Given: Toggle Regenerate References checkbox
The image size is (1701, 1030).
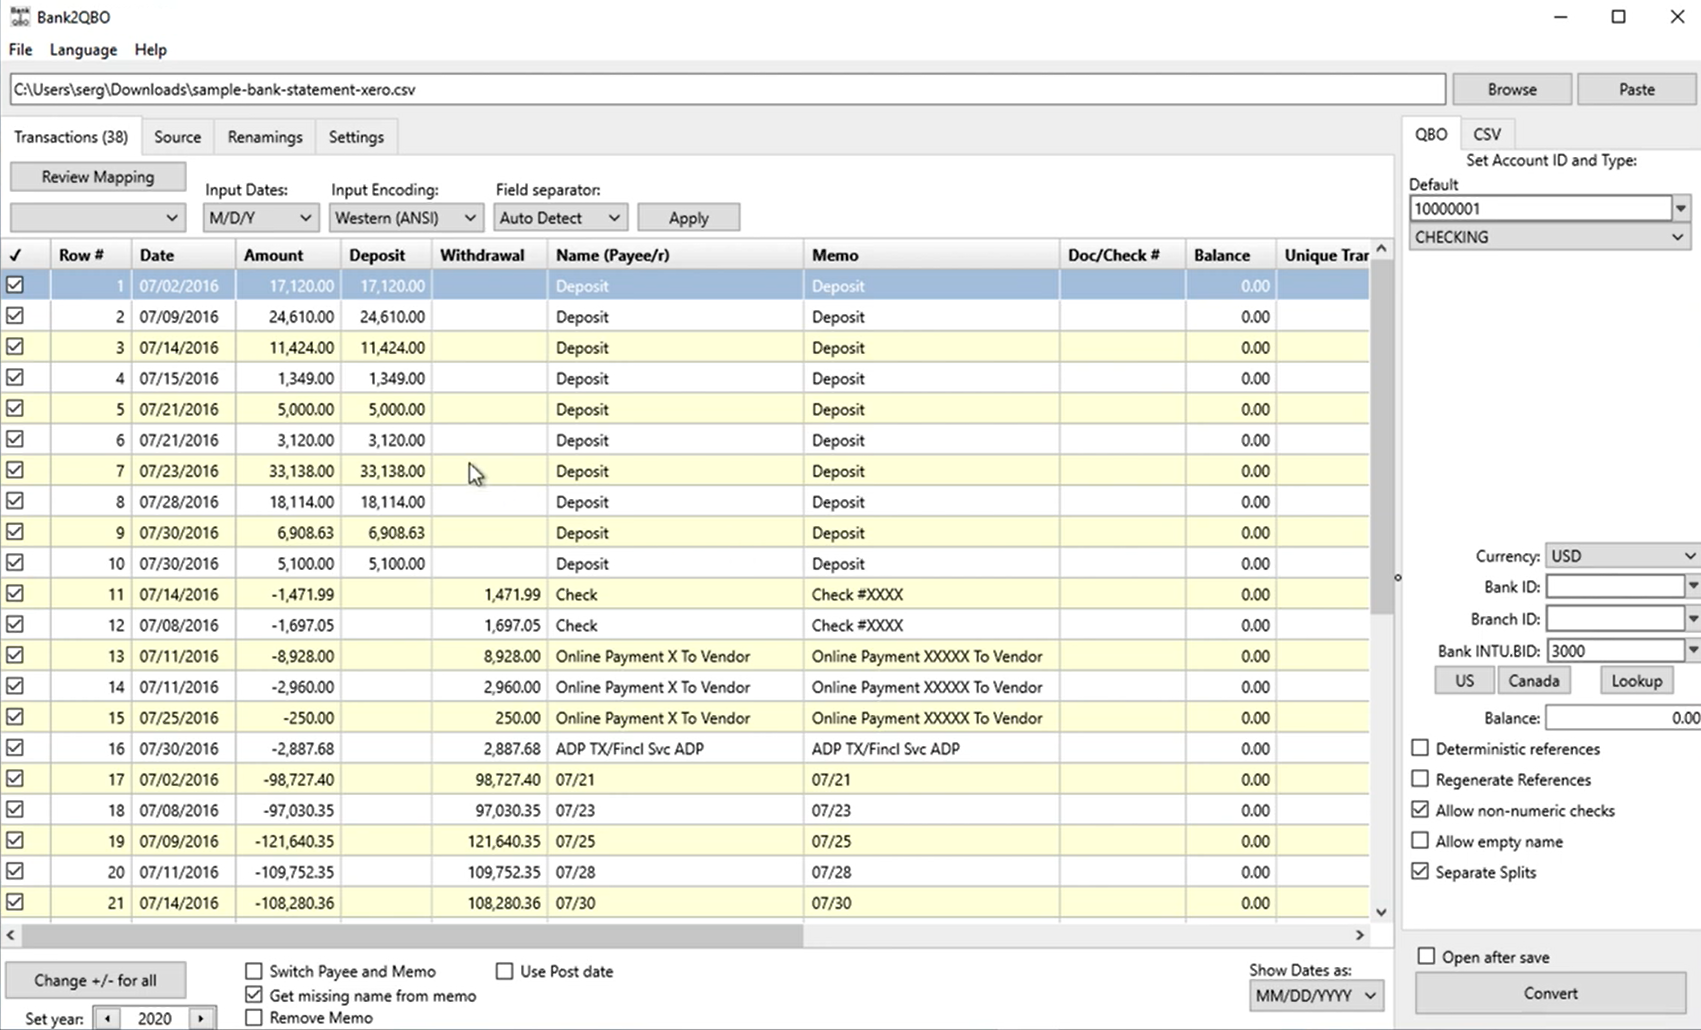Looking at the screenshot, I should point(1420,779).
